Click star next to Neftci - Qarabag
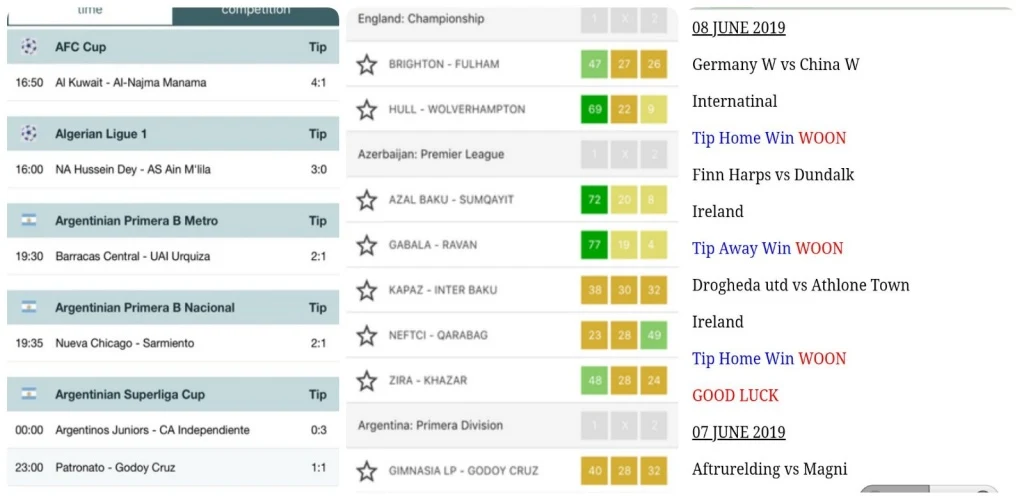 (x=367, y=335)
